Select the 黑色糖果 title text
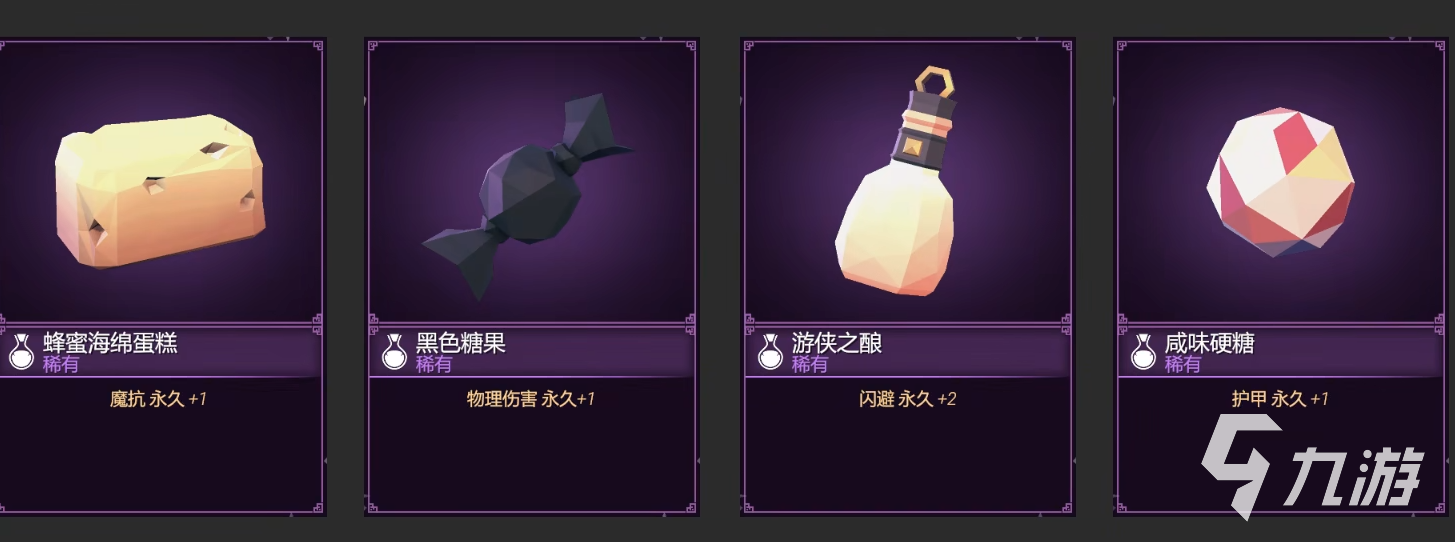1455x542 pixels. pyautogui.click(x=461, y=343)
